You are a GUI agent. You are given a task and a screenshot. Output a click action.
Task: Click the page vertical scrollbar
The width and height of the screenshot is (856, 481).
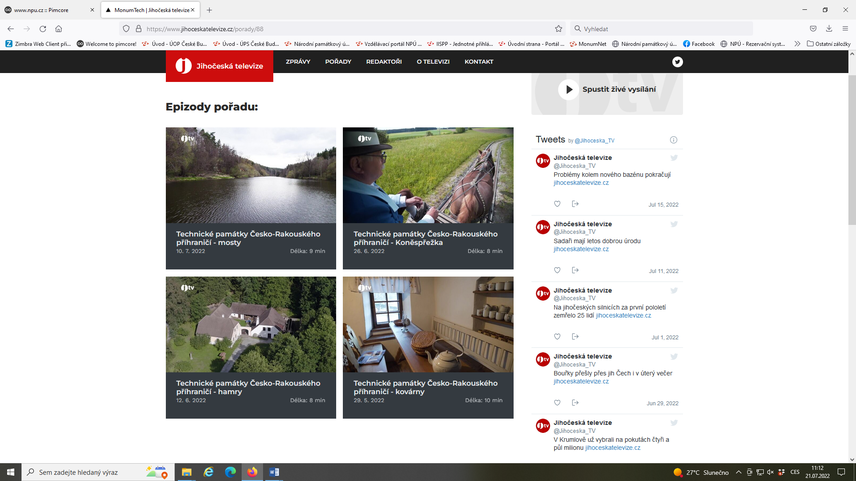point(852,150)
